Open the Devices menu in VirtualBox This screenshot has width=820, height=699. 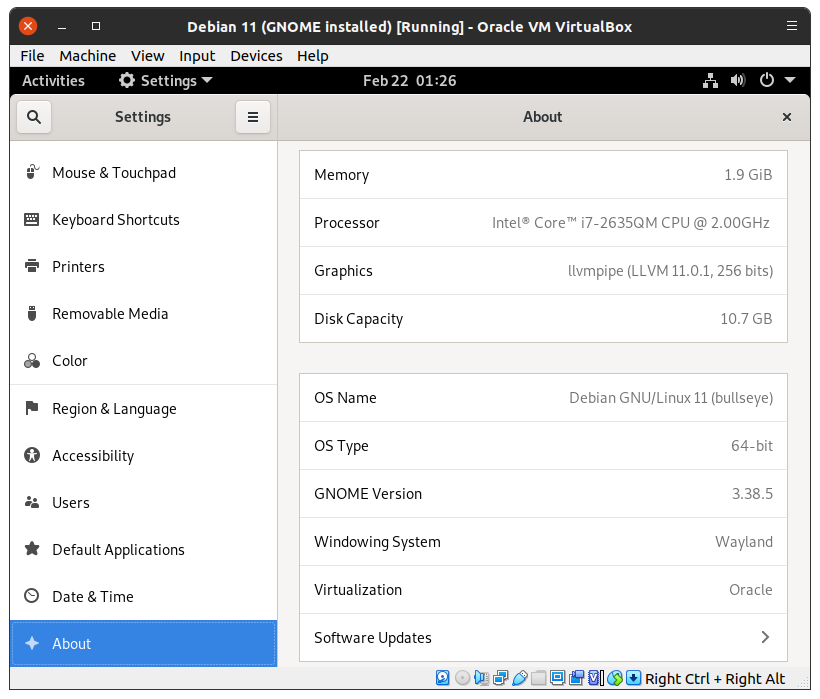256,56
